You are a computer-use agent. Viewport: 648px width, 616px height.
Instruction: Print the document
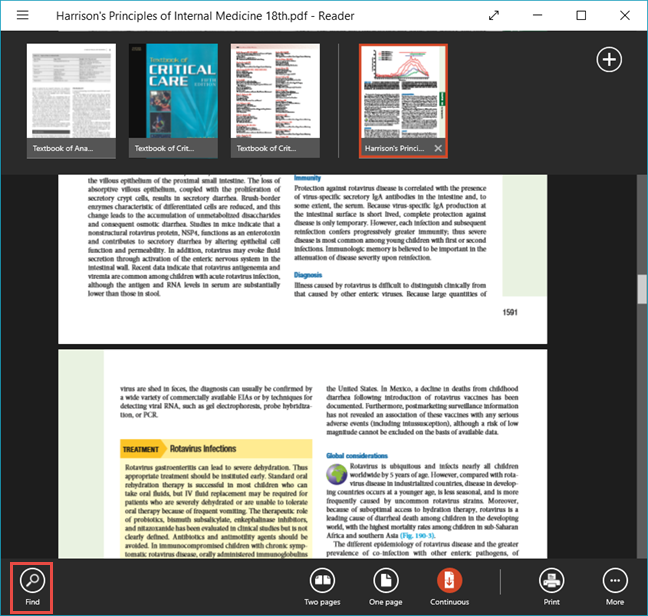tap(551, 587)
